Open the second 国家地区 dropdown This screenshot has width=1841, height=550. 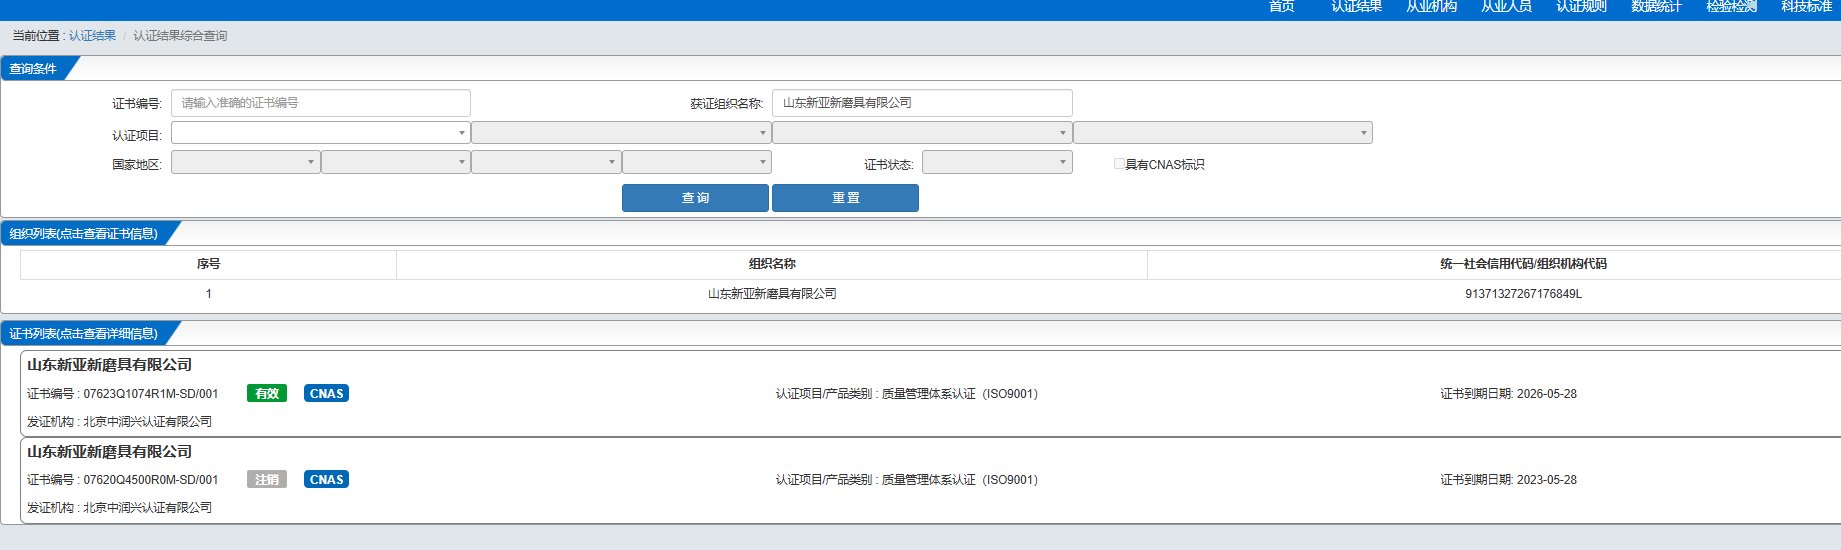click(x=396, y=162)
